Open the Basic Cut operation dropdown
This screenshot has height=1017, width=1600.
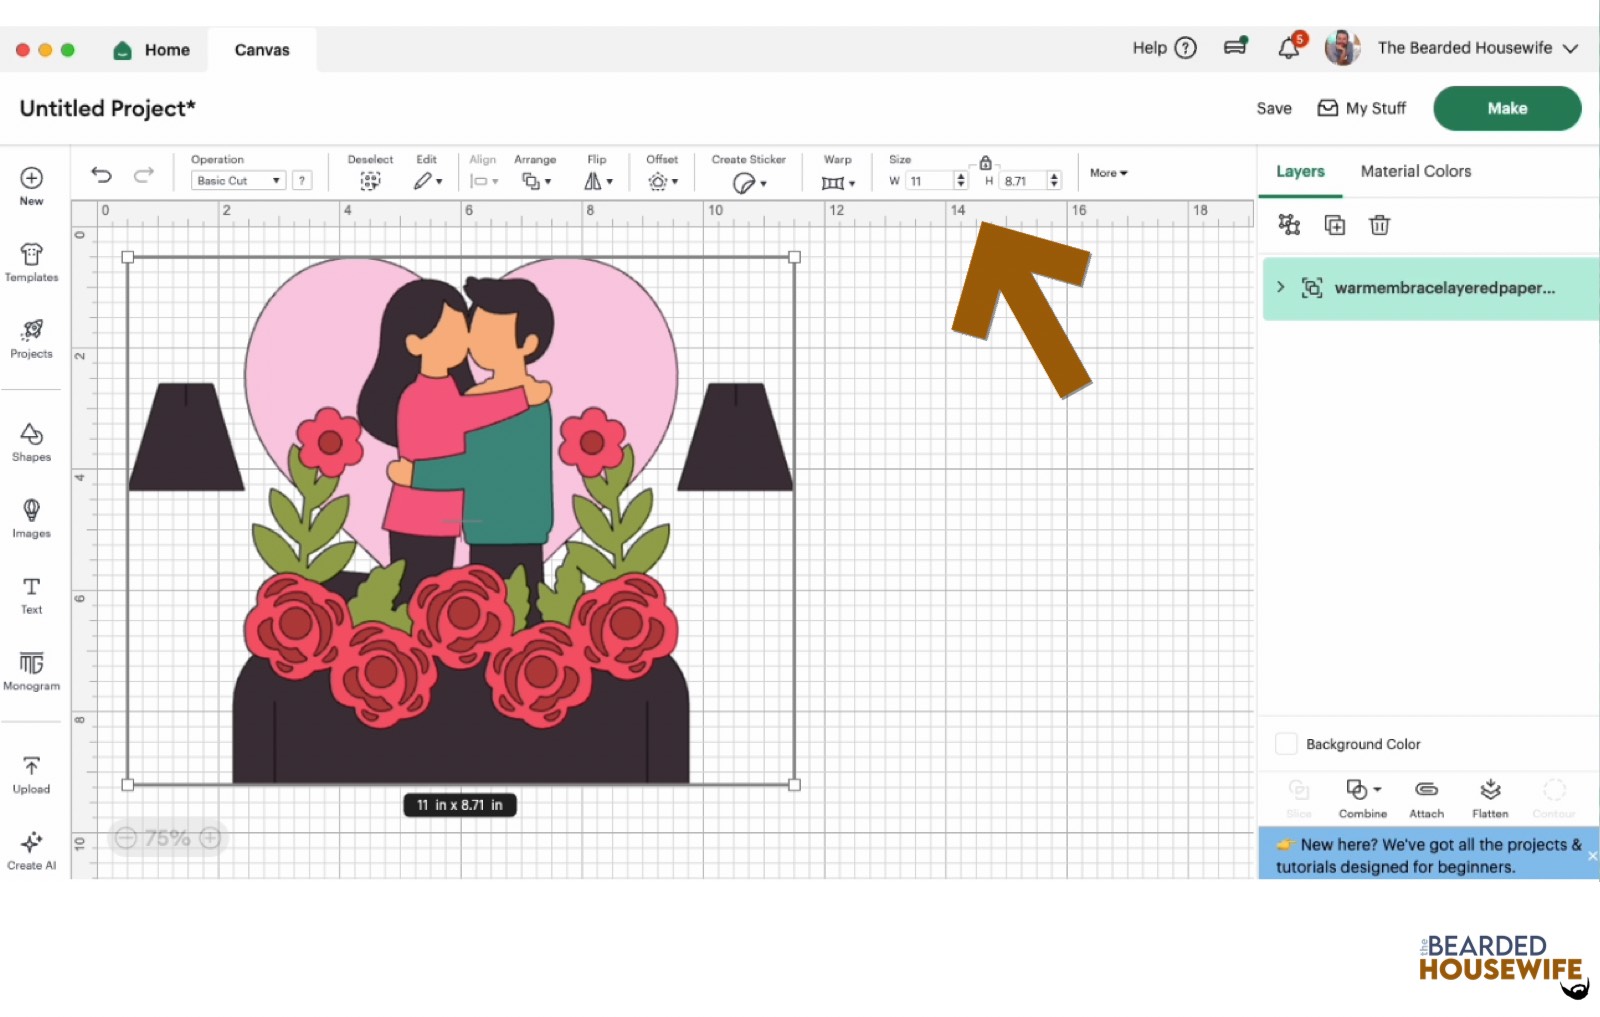pyautogui.click(x=236, y=180)
